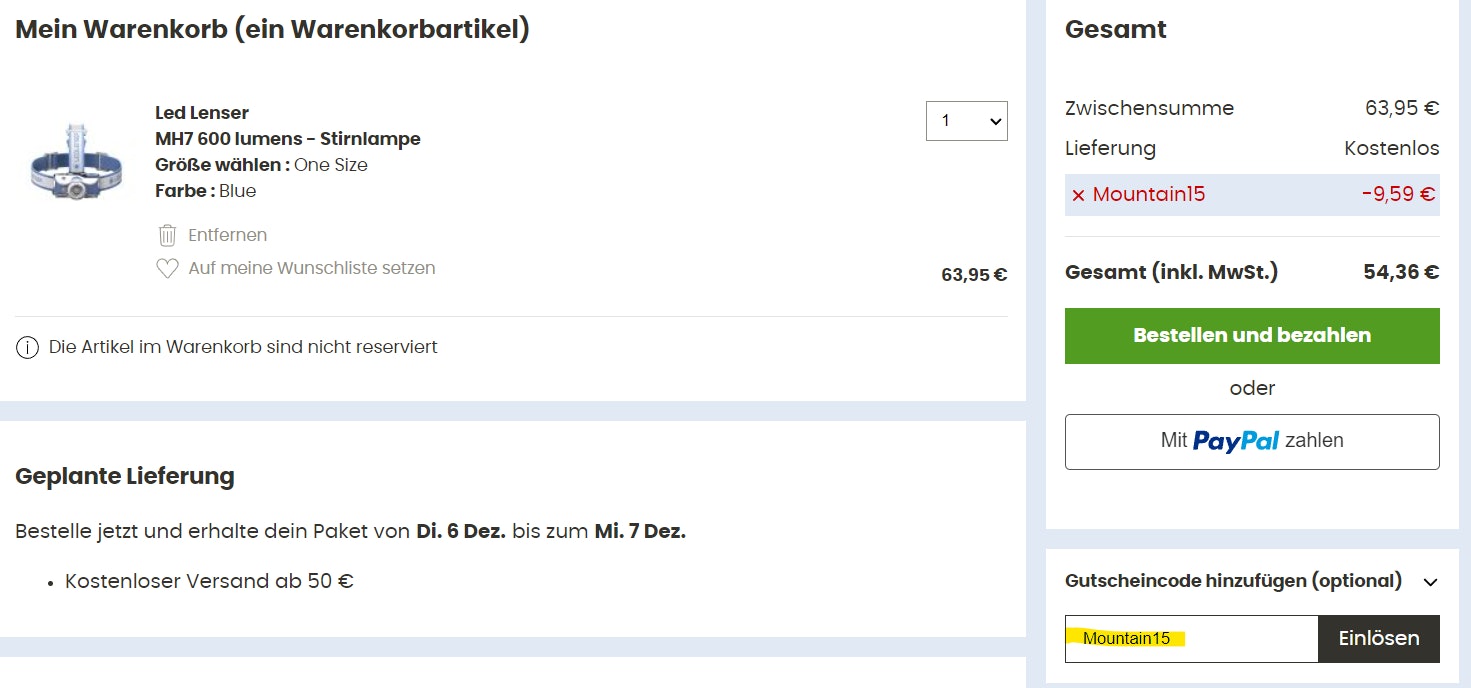Collapse the Gutscheincode section chevron

1430,582
